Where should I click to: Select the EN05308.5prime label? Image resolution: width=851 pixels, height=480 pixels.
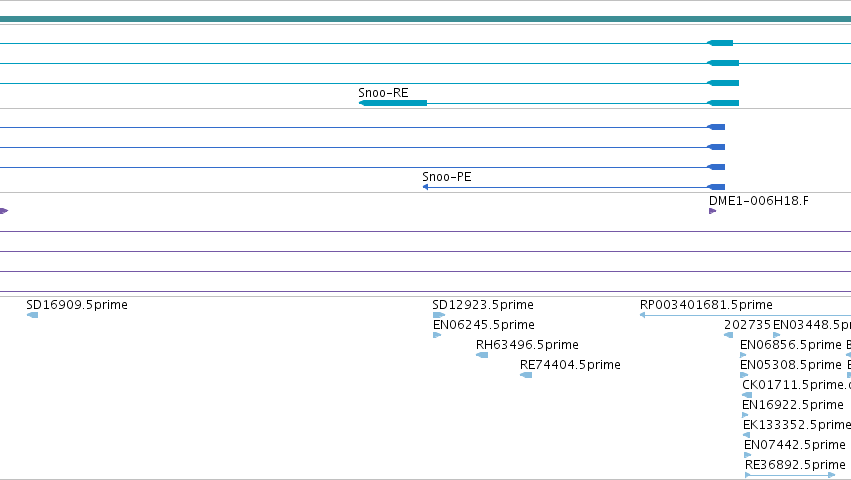pyautogui.click(x=791, y=365)
